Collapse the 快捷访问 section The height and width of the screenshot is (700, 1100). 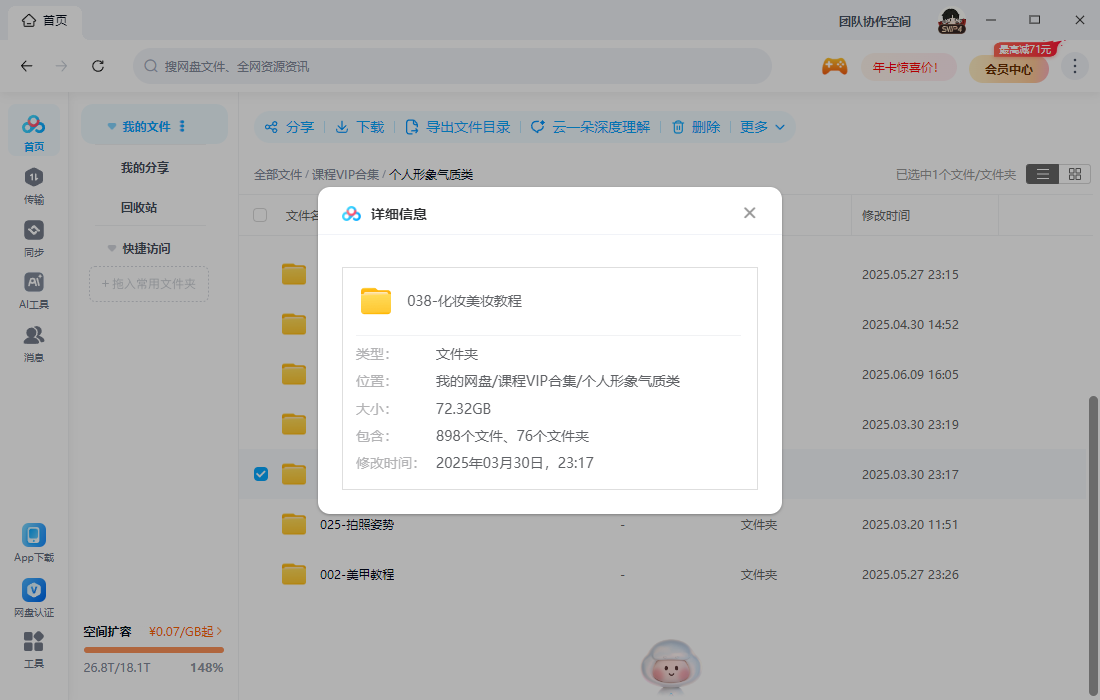(112, 248)
